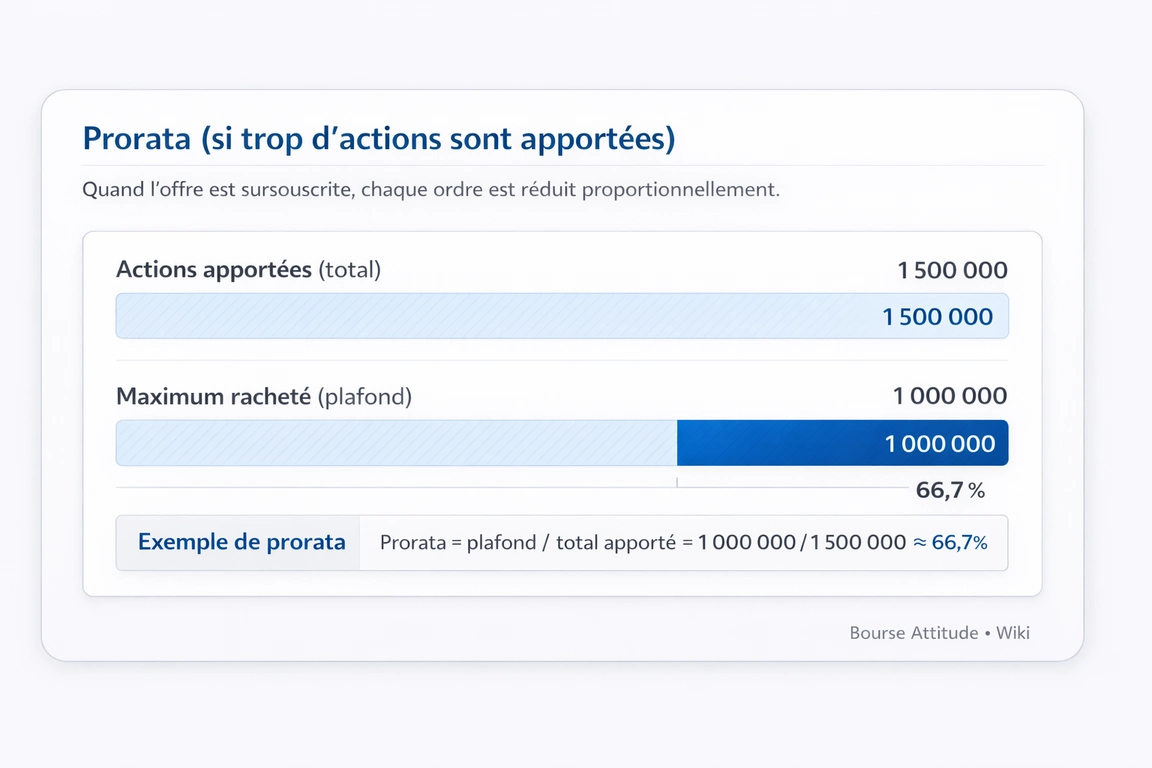Click the blue "≈ 66,7%" formula result
The width and height of the screenshot is (1152, 768).
click(x=950, y=543)
